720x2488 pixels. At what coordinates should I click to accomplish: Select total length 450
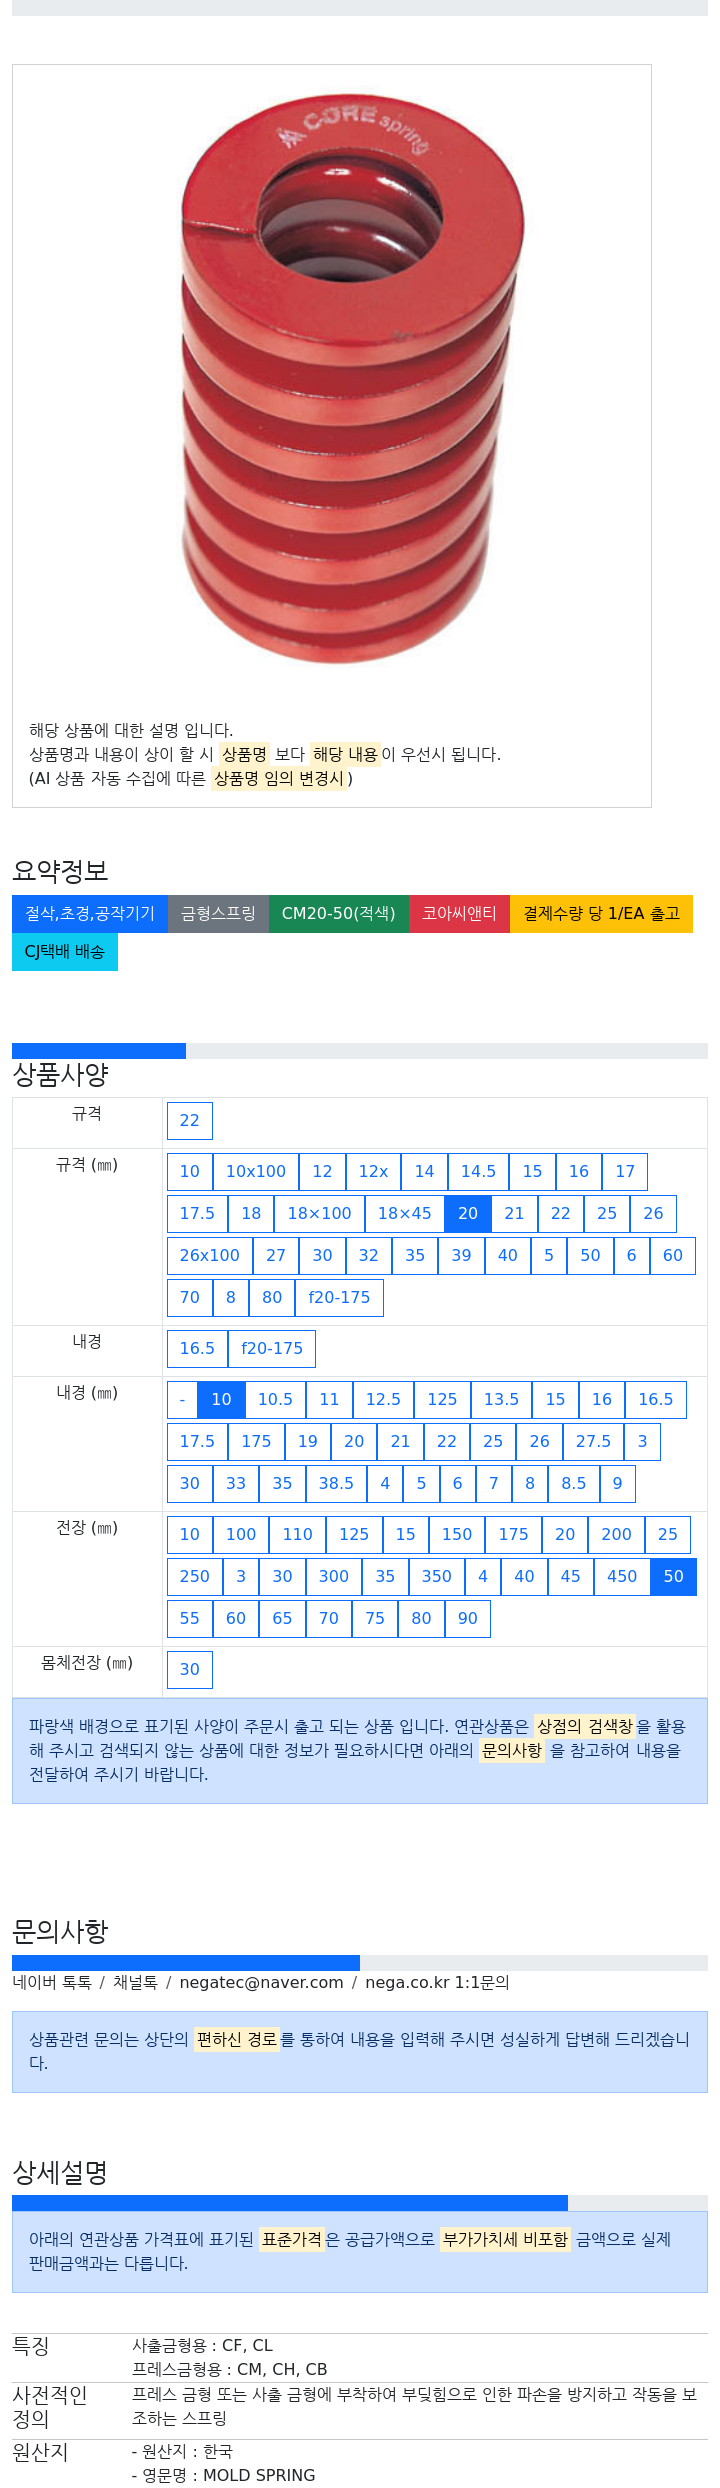coord(622,1577)
